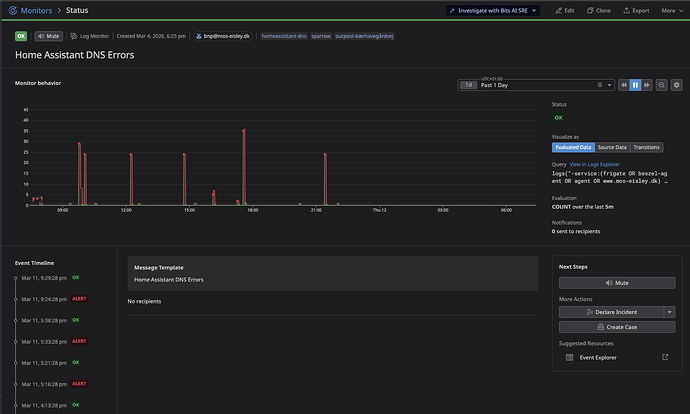
Task: Click the tallest spike near 18:00
Action: coord(244,167)
